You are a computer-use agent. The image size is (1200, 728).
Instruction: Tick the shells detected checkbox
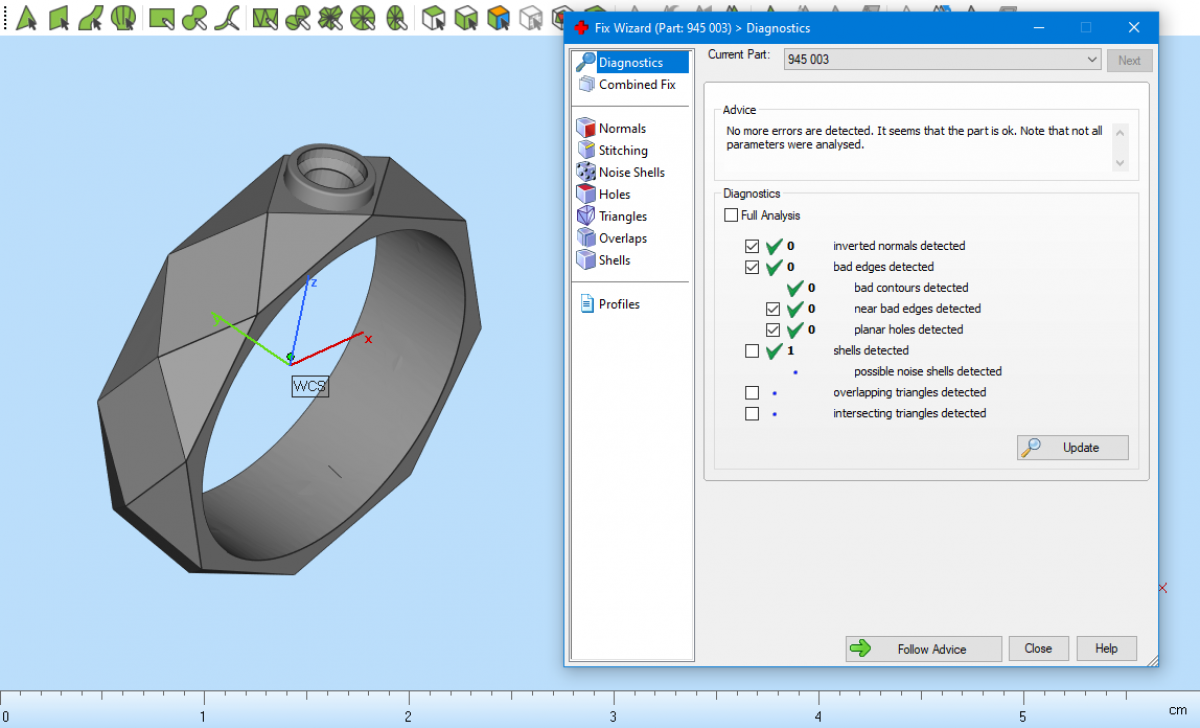(x=752, y=351)
